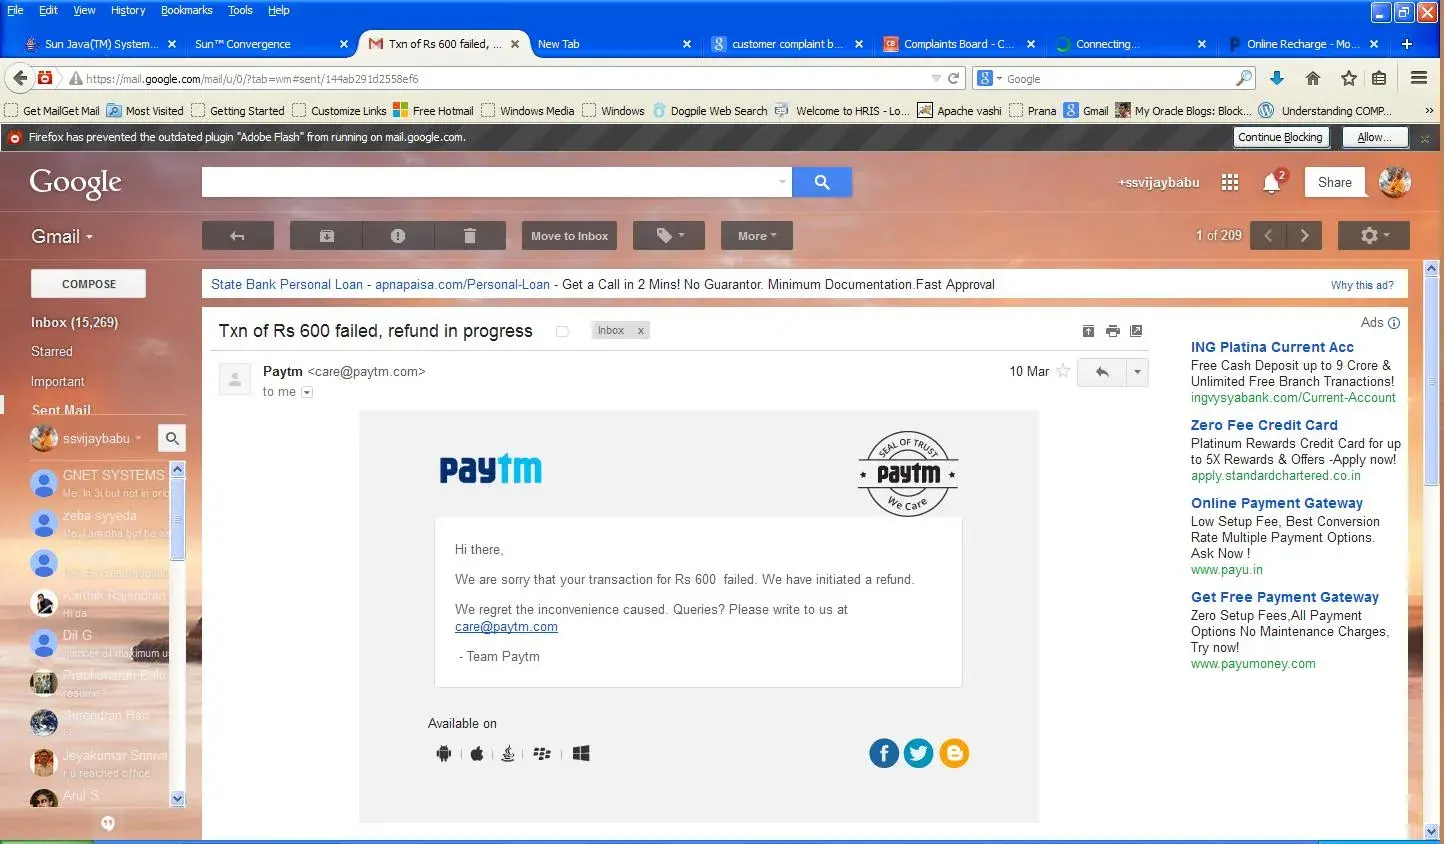The image size is (1444, 844).
Task: Click the chat list scroll down arrow
Action: (x=178, y=798)
